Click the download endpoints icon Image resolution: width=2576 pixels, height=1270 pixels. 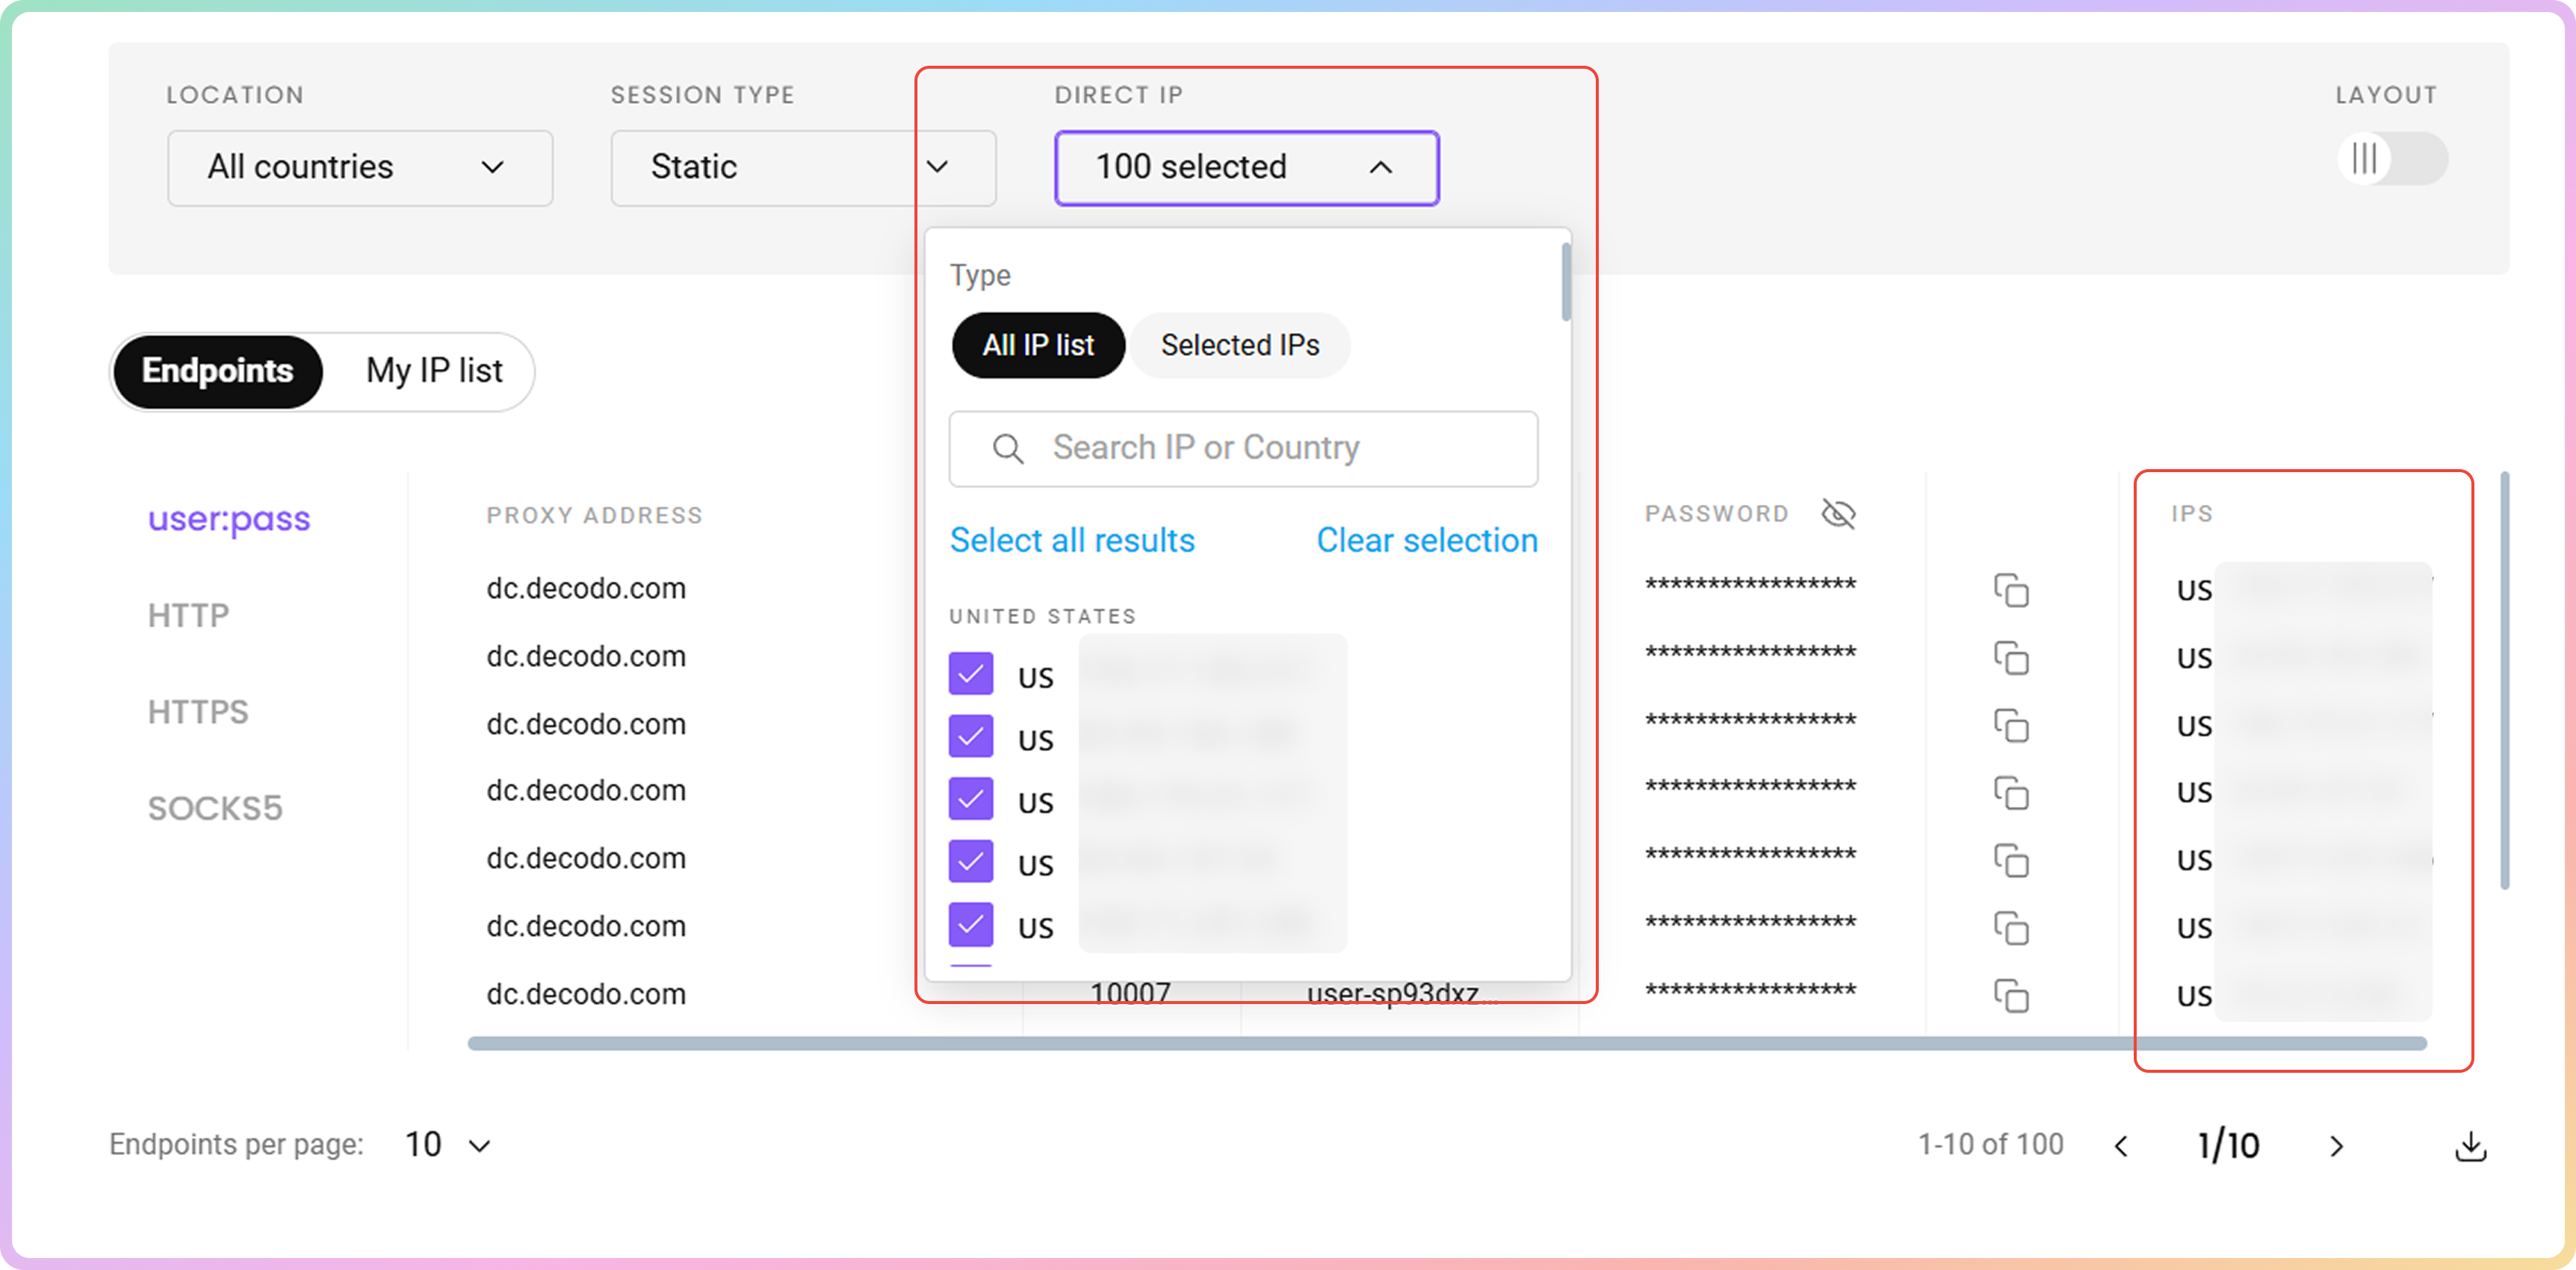pyautogui.click(x=2470, y=1146)
